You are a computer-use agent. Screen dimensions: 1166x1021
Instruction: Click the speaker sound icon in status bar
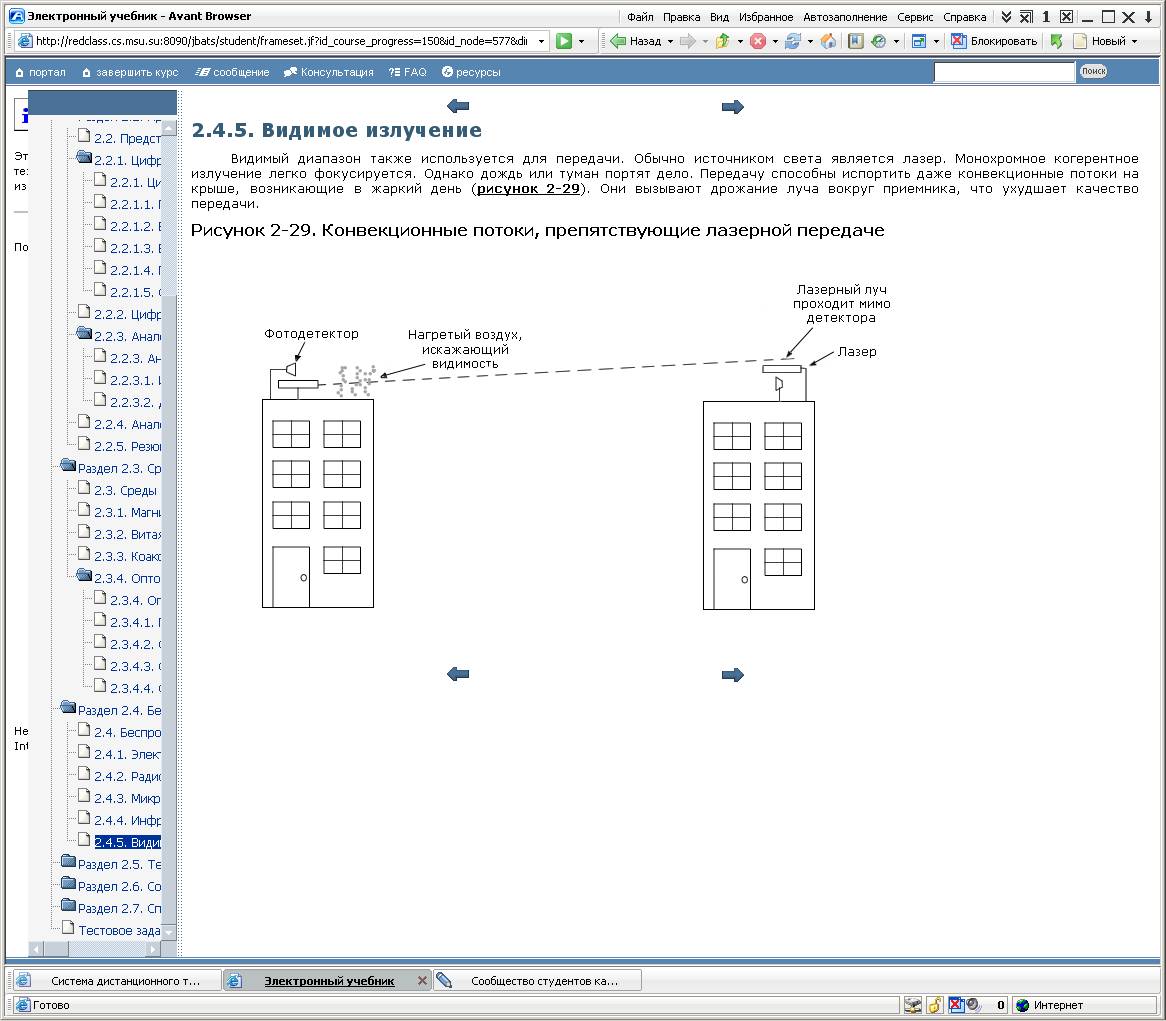click(x=973, y=1005)
